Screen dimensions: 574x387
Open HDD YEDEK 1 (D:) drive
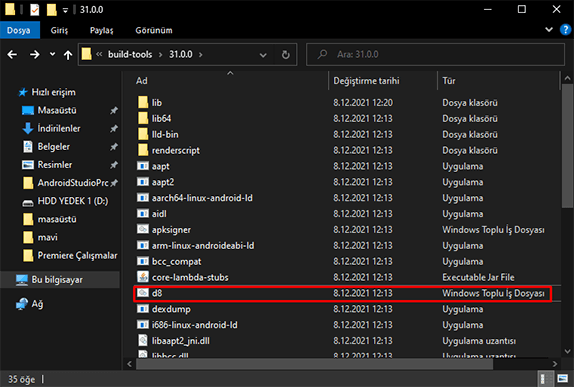click(73, 201)
